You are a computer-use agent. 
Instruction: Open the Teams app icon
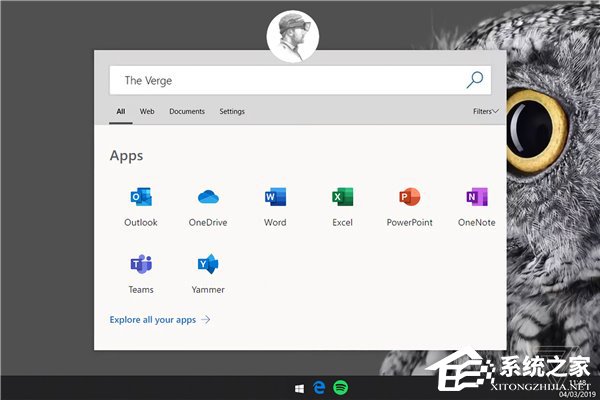click(x=141, y=264)
